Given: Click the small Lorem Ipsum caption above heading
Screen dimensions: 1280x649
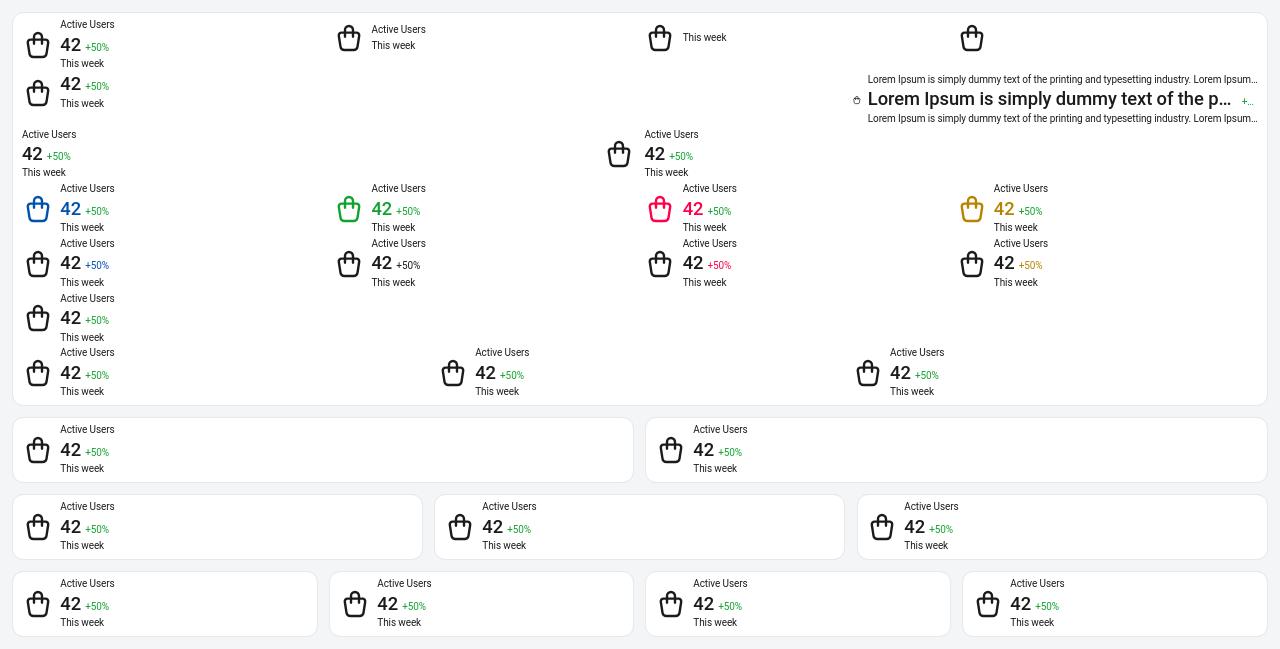Looking at the screenshot, I should (x=1062, y=79).
